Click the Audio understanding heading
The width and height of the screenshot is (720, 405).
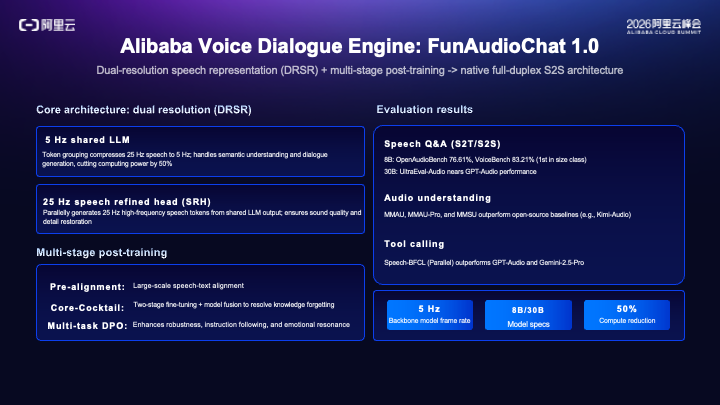tap(438, 198)
